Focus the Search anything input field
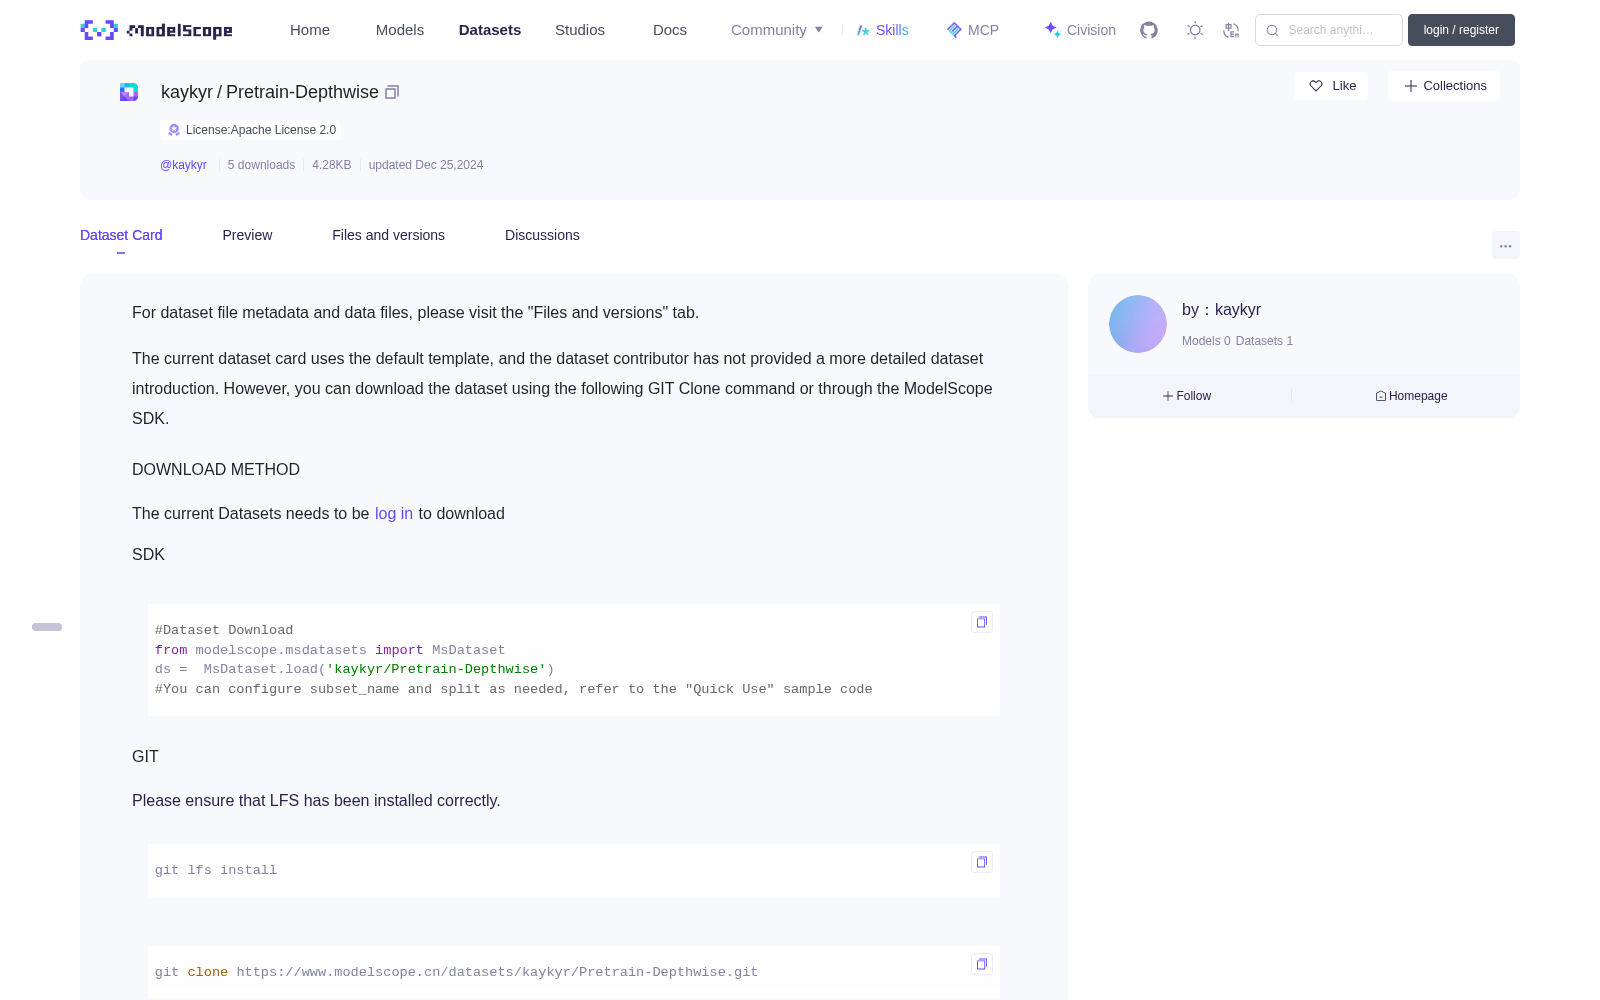The height and width of the screenshot is (1000, 1600). [x=1329, y=30]
